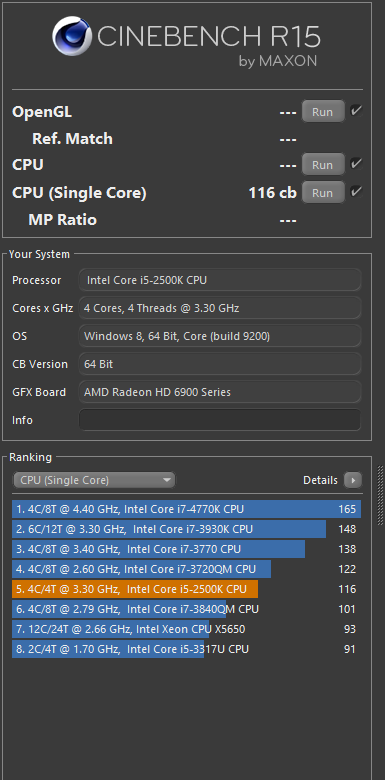
Task: Toggle the OpenGL test checkbox
Action: [356, 111]
